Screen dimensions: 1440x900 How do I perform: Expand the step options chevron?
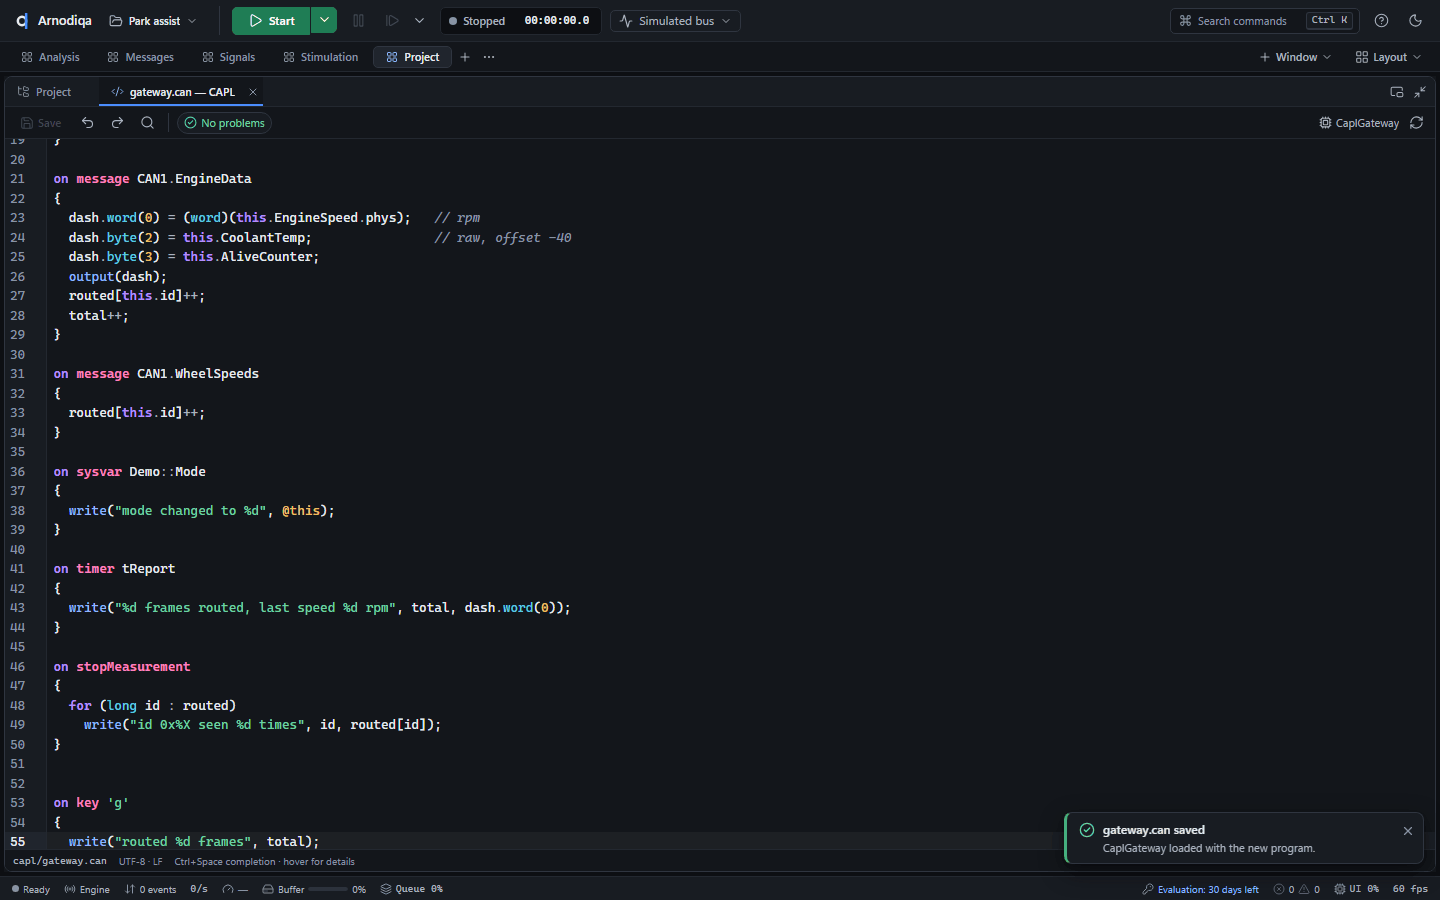[419, 21]
